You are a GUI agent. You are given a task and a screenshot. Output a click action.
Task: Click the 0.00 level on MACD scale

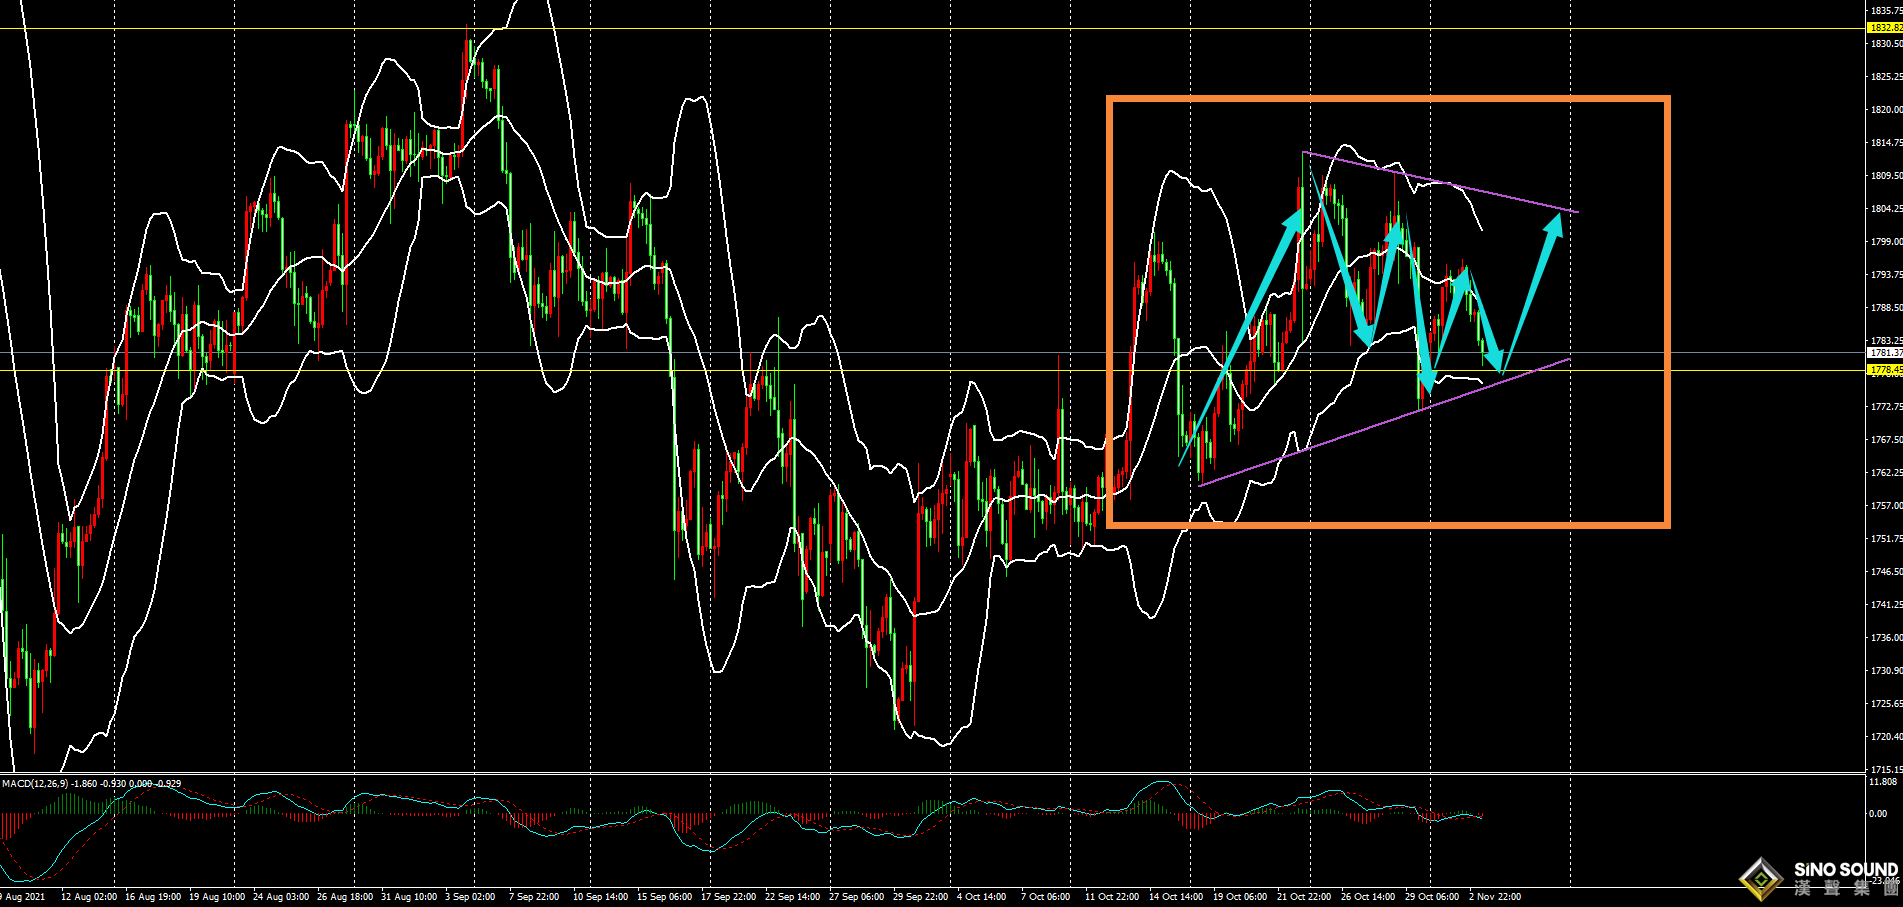(x=1878, y=814)
